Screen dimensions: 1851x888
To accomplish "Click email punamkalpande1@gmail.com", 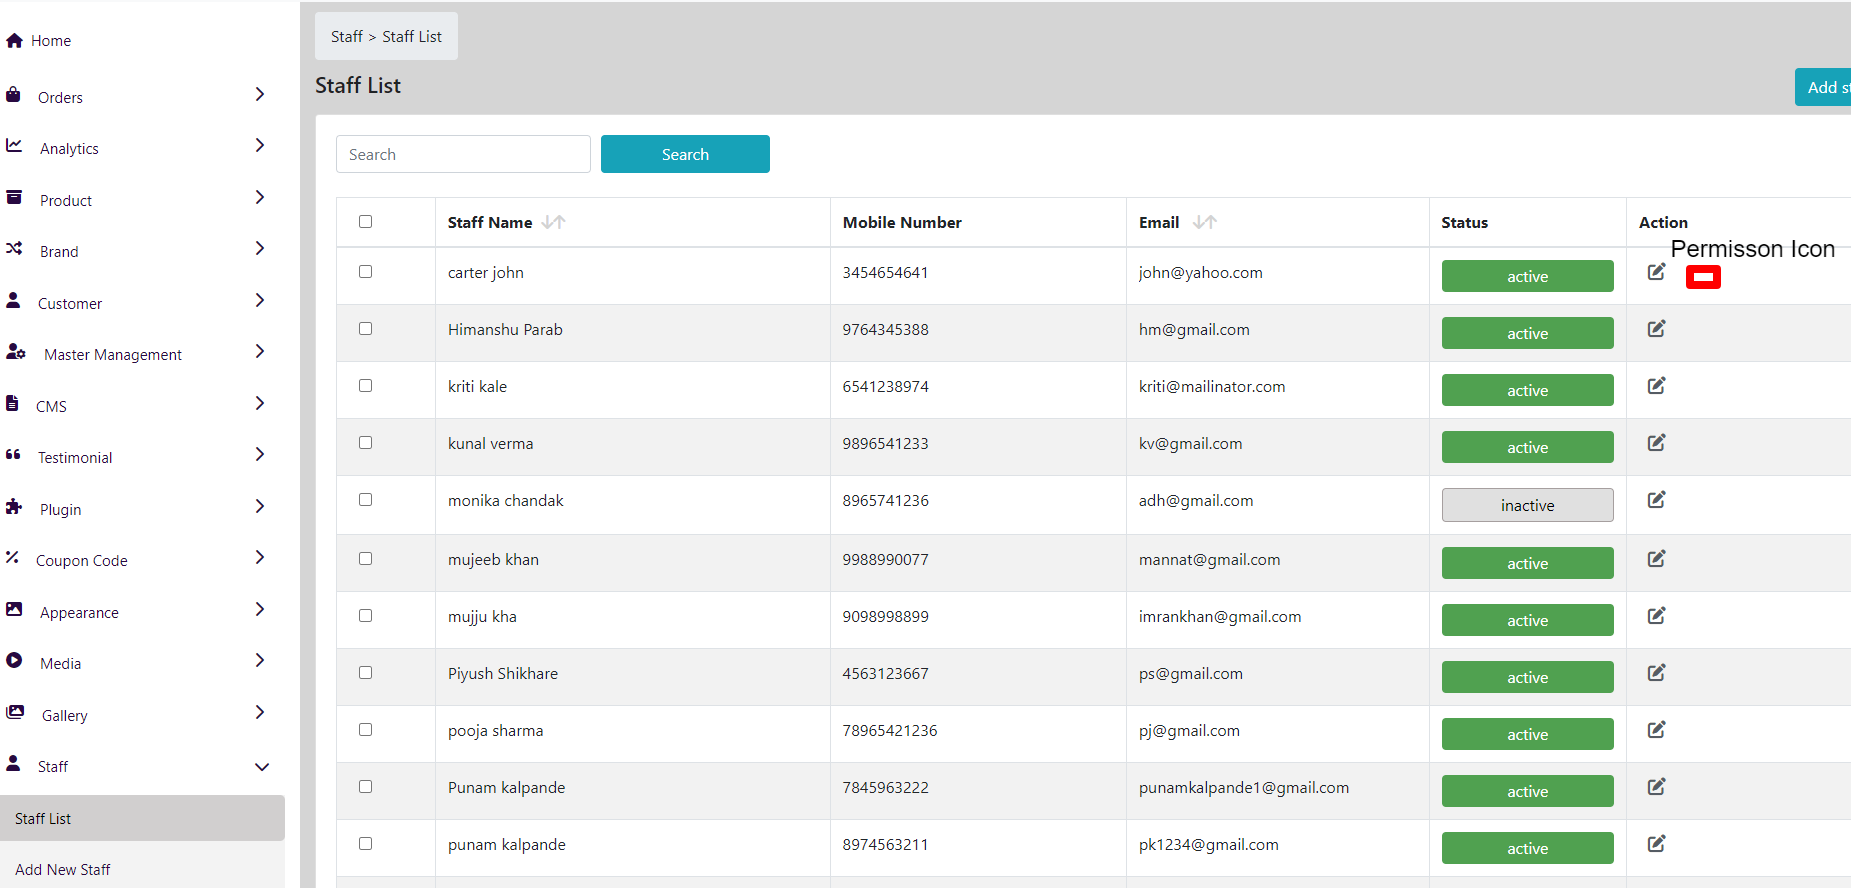I will (1244, 788).
